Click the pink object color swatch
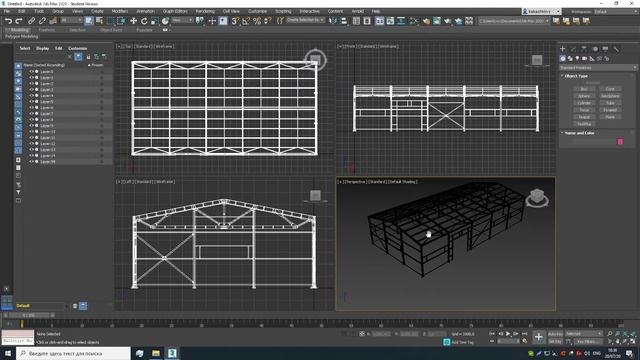 [x=620, y=142]
